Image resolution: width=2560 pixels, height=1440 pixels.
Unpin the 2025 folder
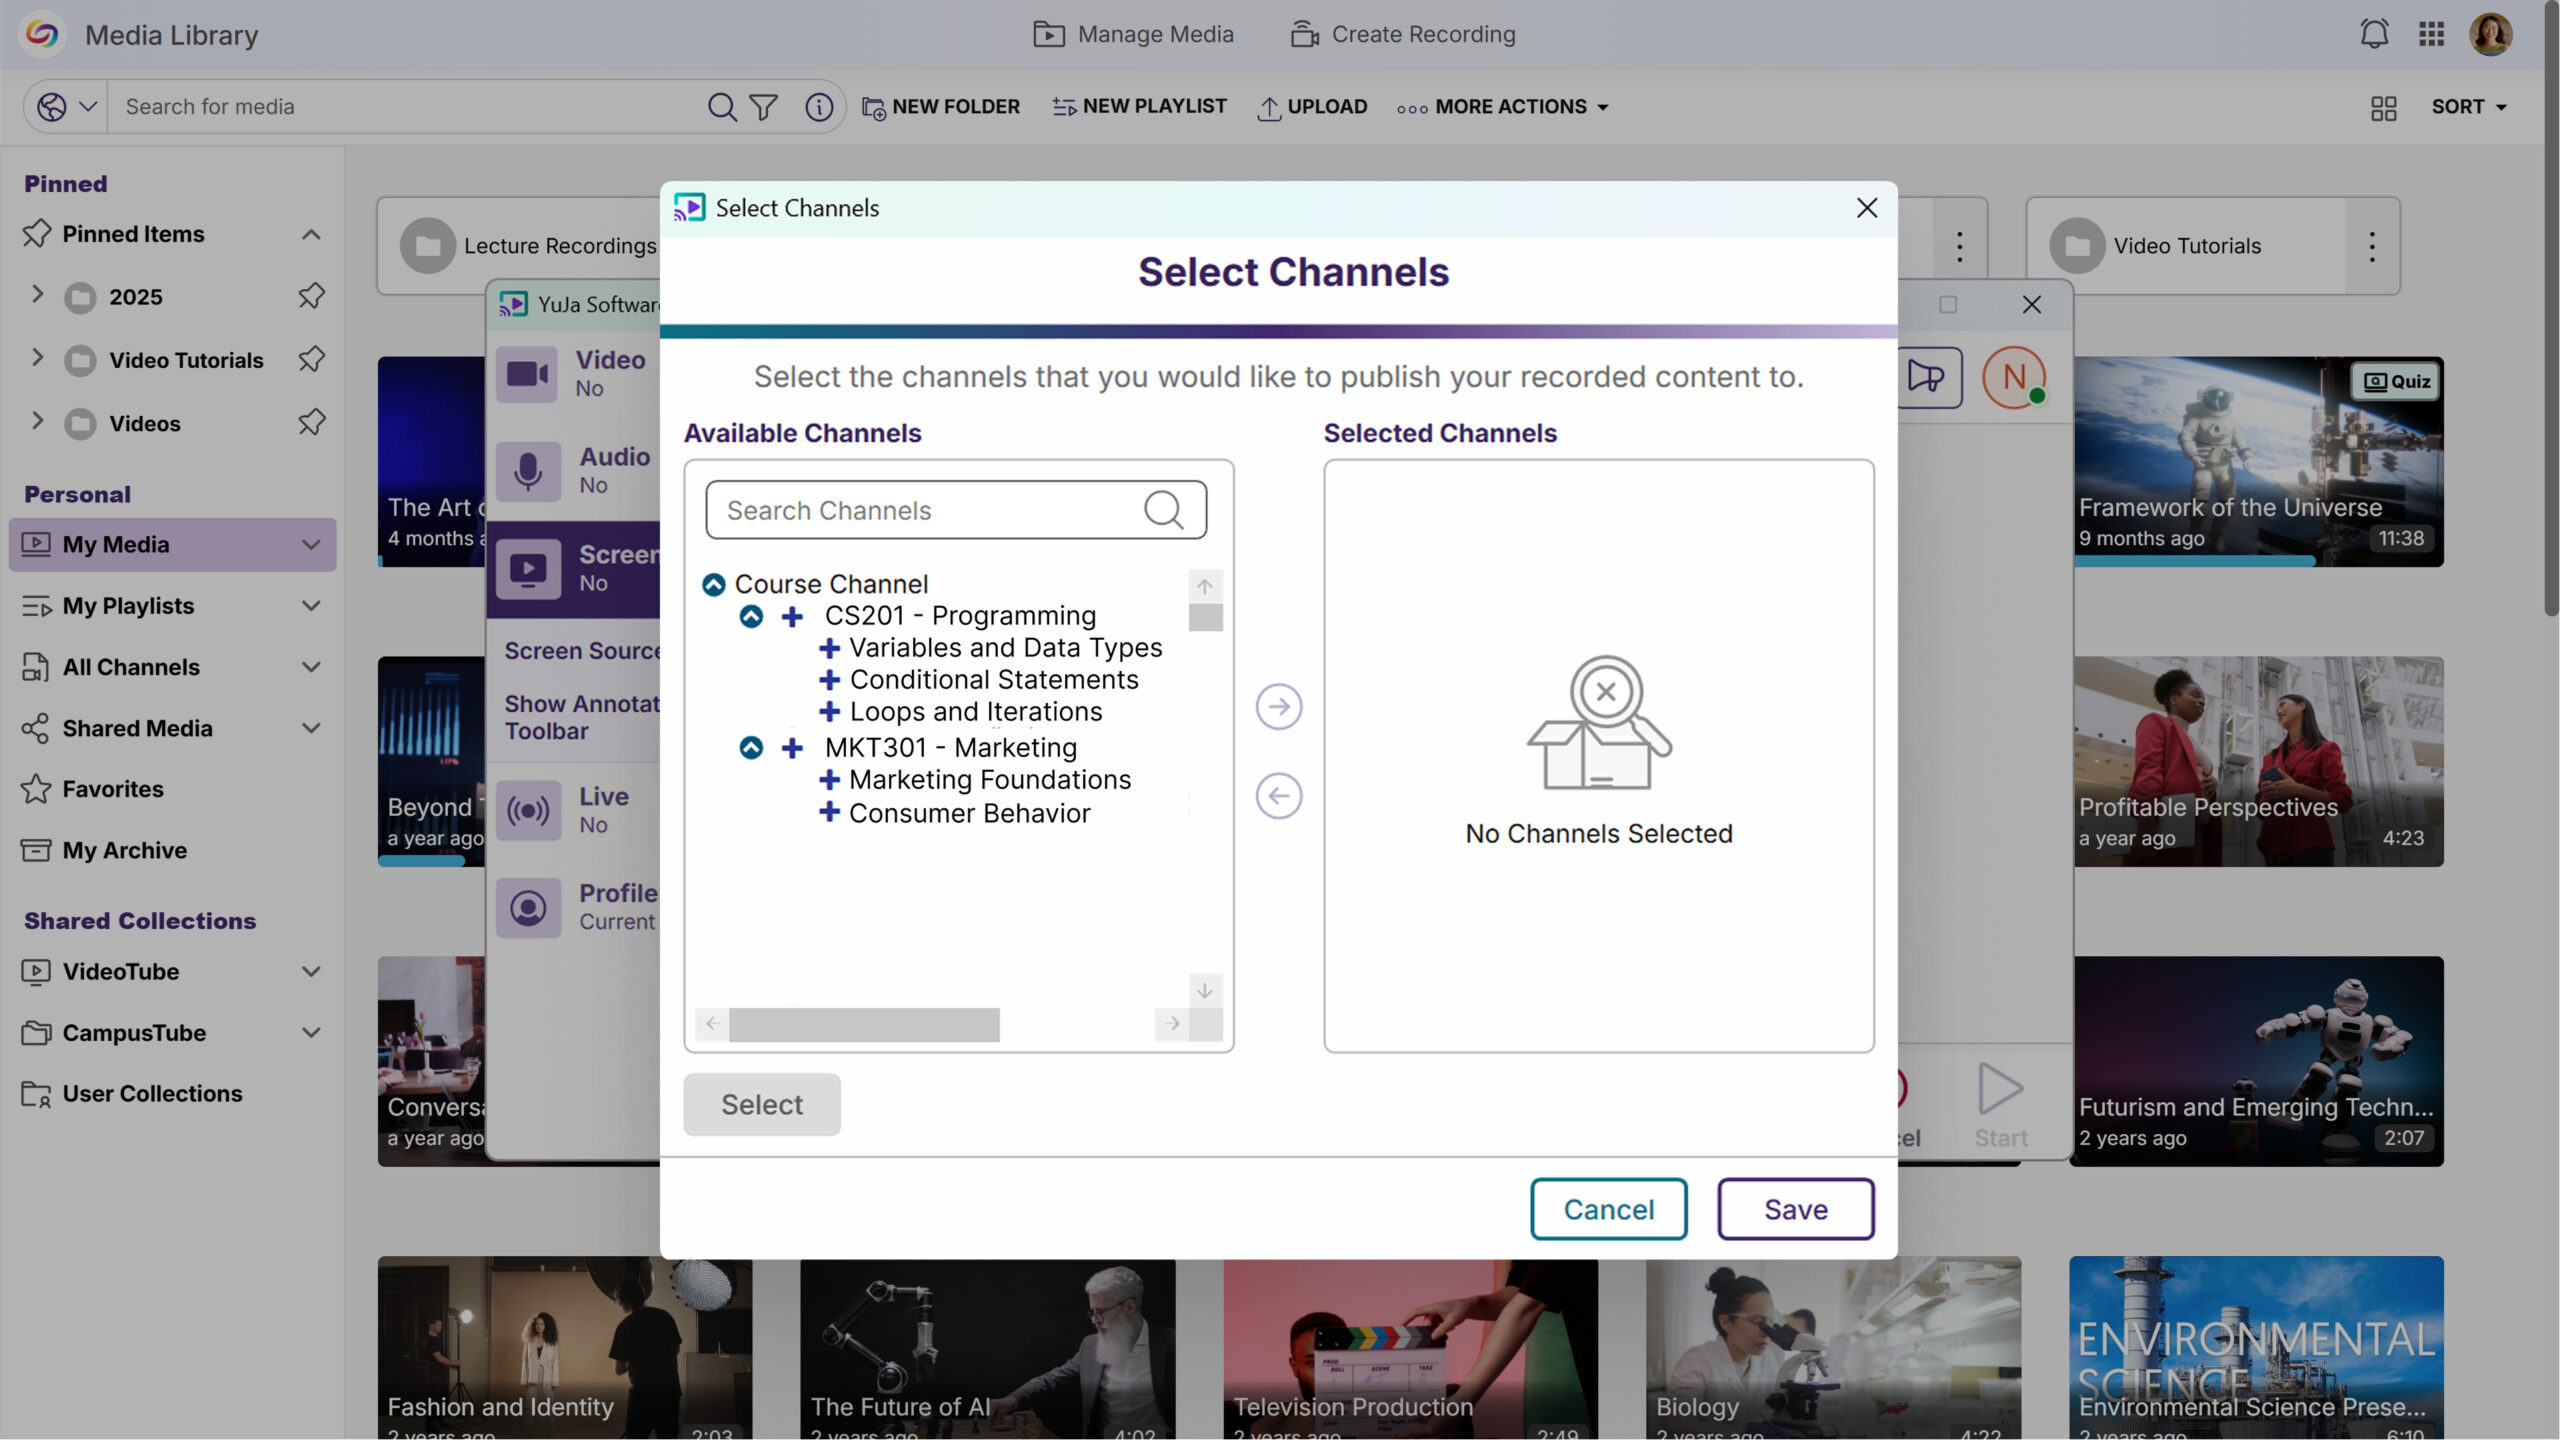click(311, 296)
